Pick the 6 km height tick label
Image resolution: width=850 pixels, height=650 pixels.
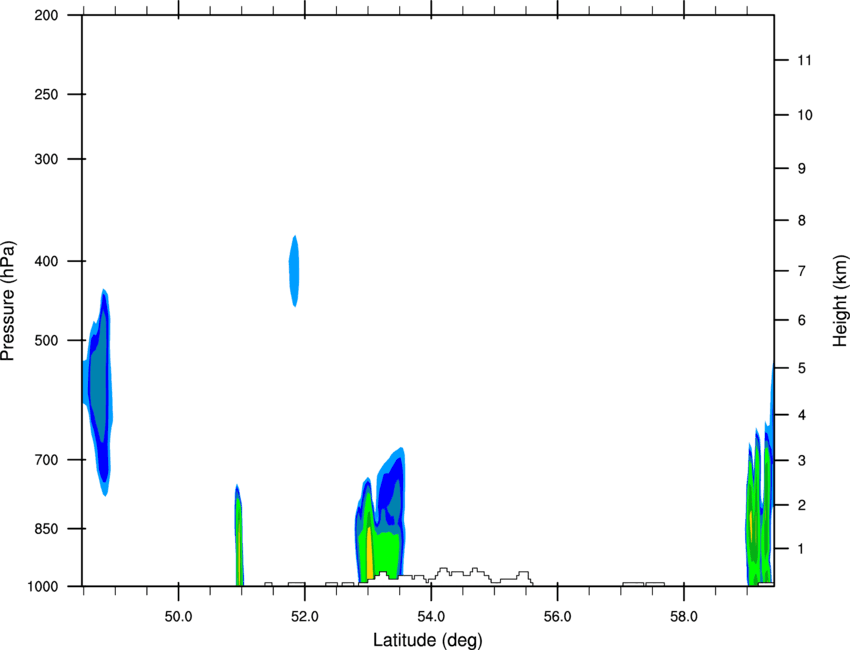pos(802,320)
